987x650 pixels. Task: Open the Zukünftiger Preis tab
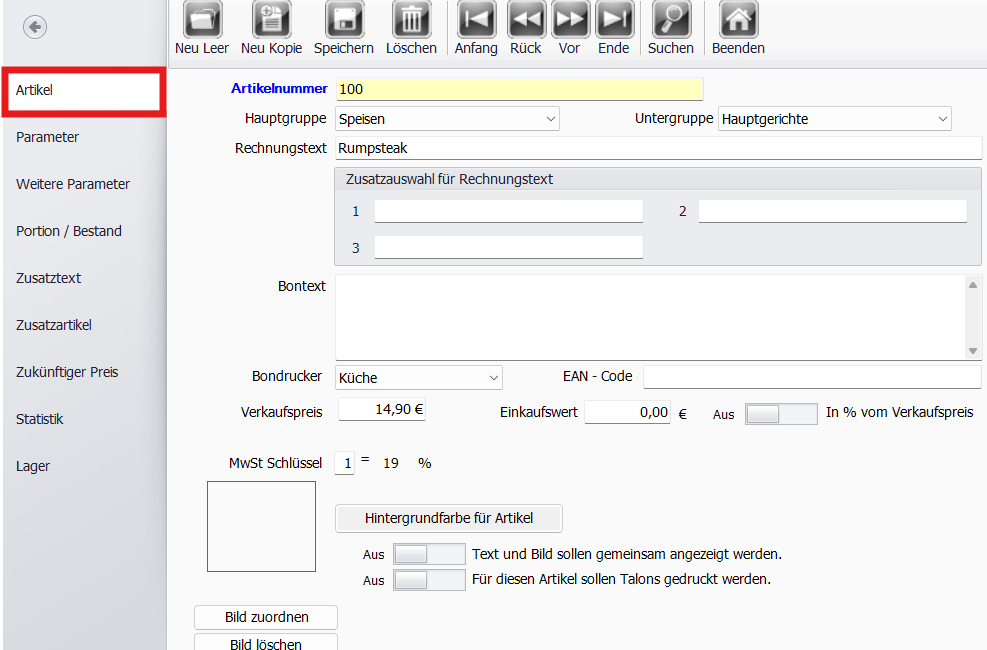pyautogui.click(x=84, y=373)
